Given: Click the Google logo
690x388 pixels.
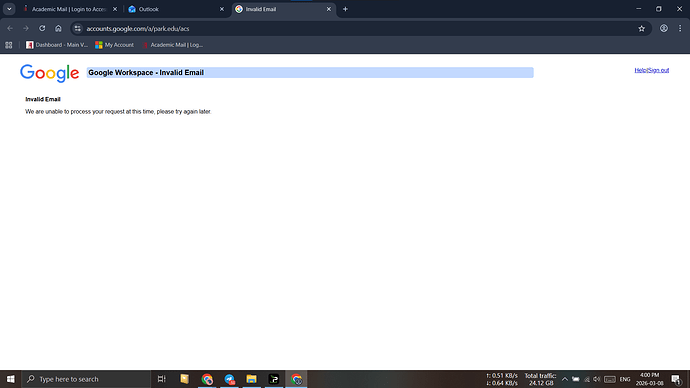Looking at the screenshot, I should point(49,73).
